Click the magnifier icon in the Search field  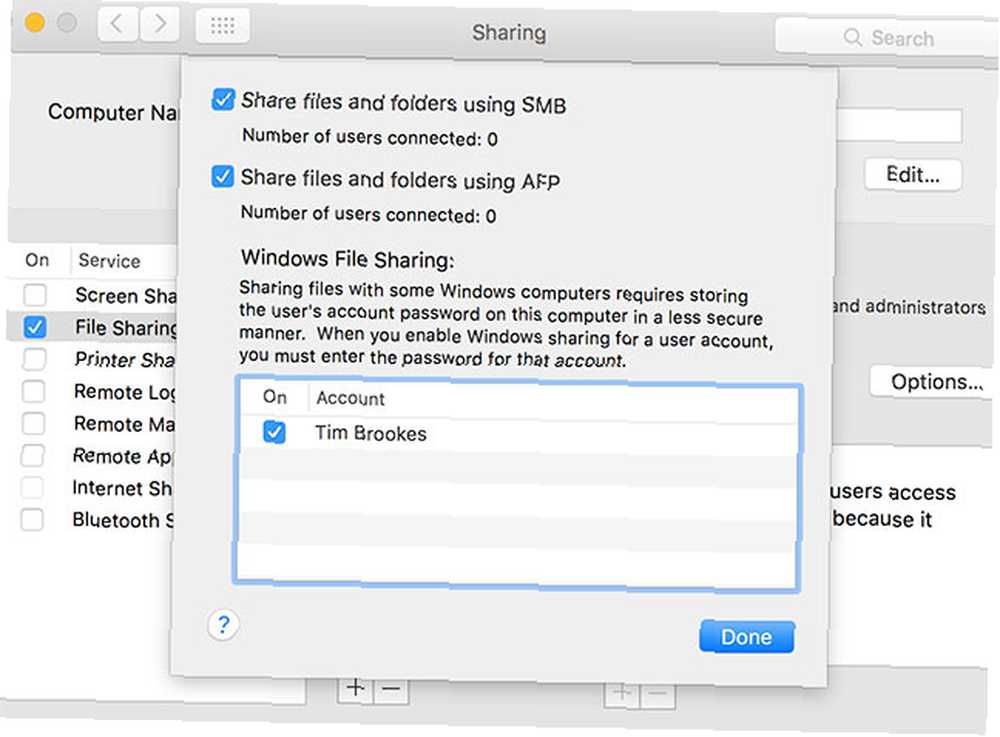coord(853,38)
